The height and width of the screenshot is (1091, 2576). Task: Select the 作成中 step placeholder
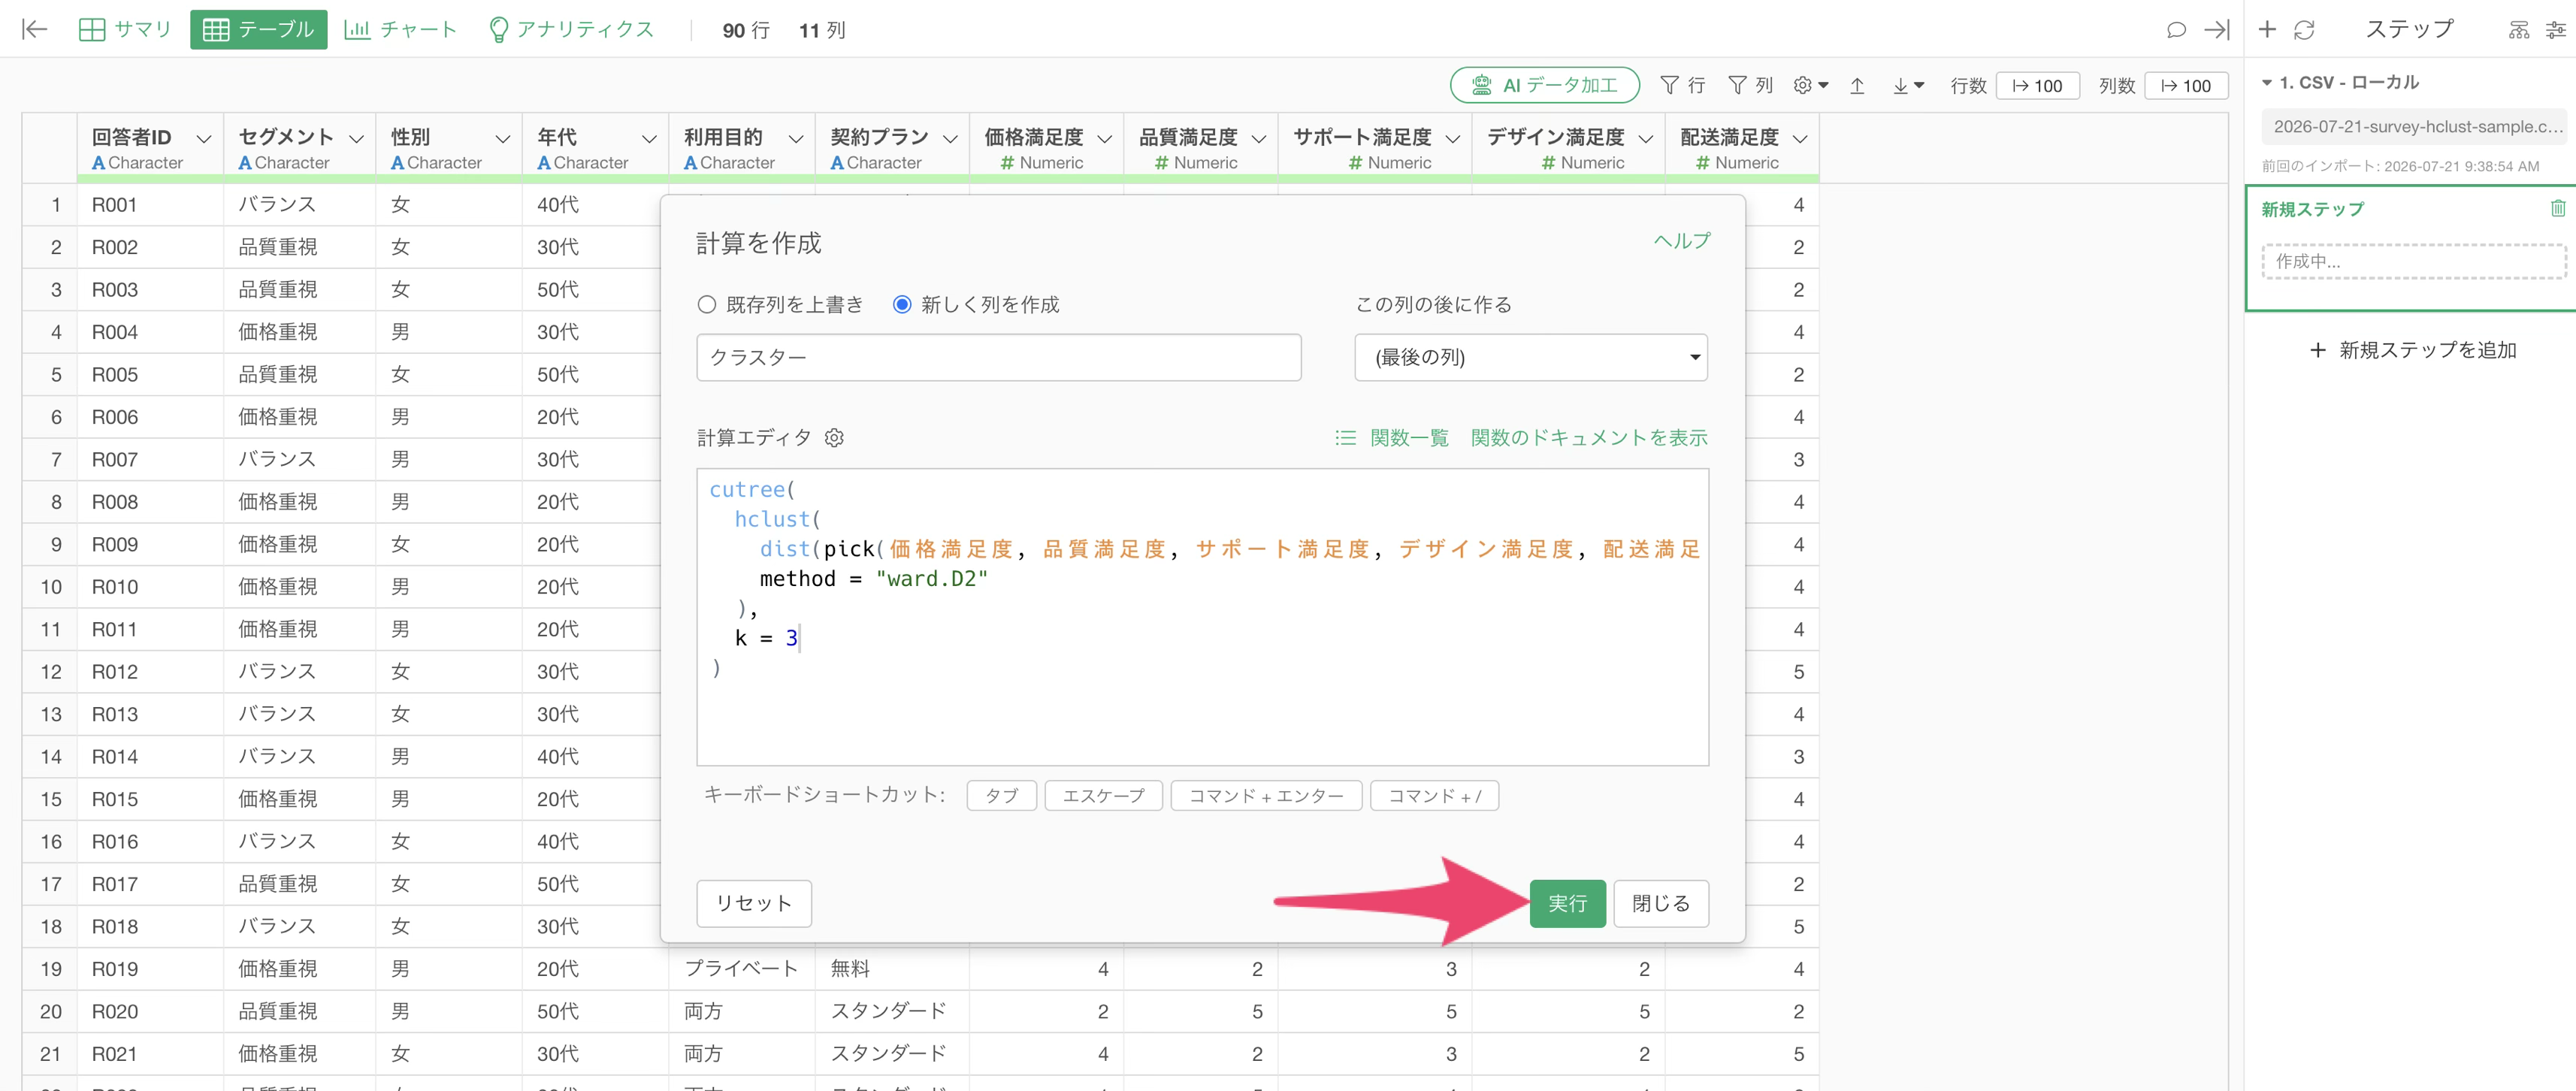tap(2413, 261)
